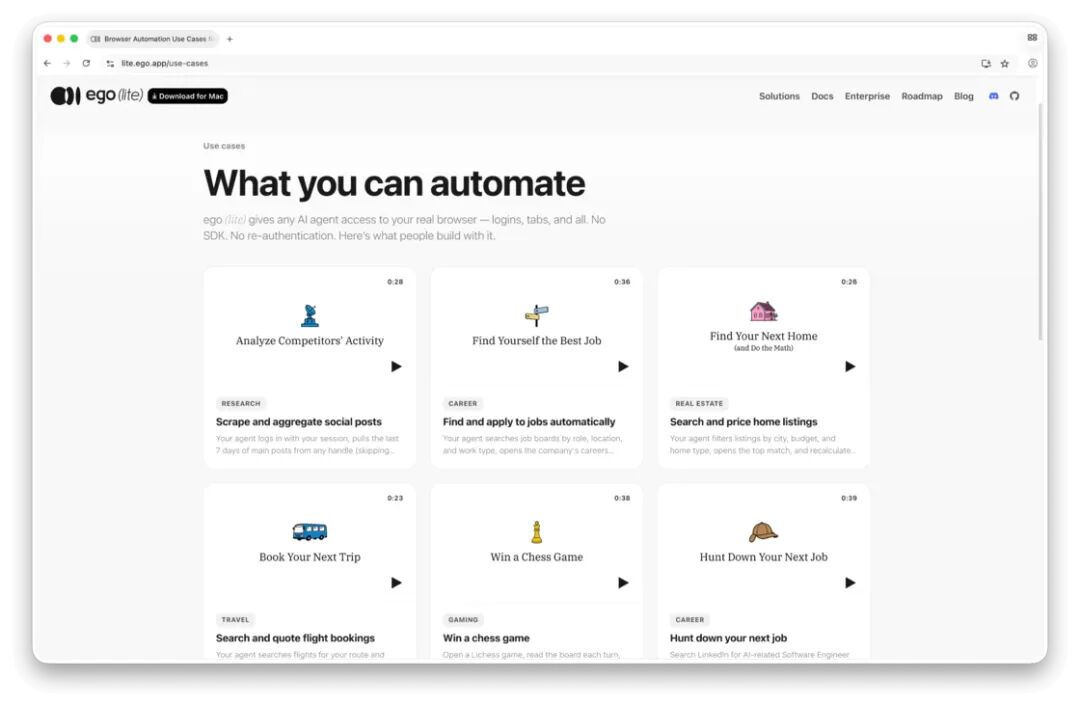Play the Find Yourself the Best Job video
The image size is (1080, 706).
click(x=623, y=366)
